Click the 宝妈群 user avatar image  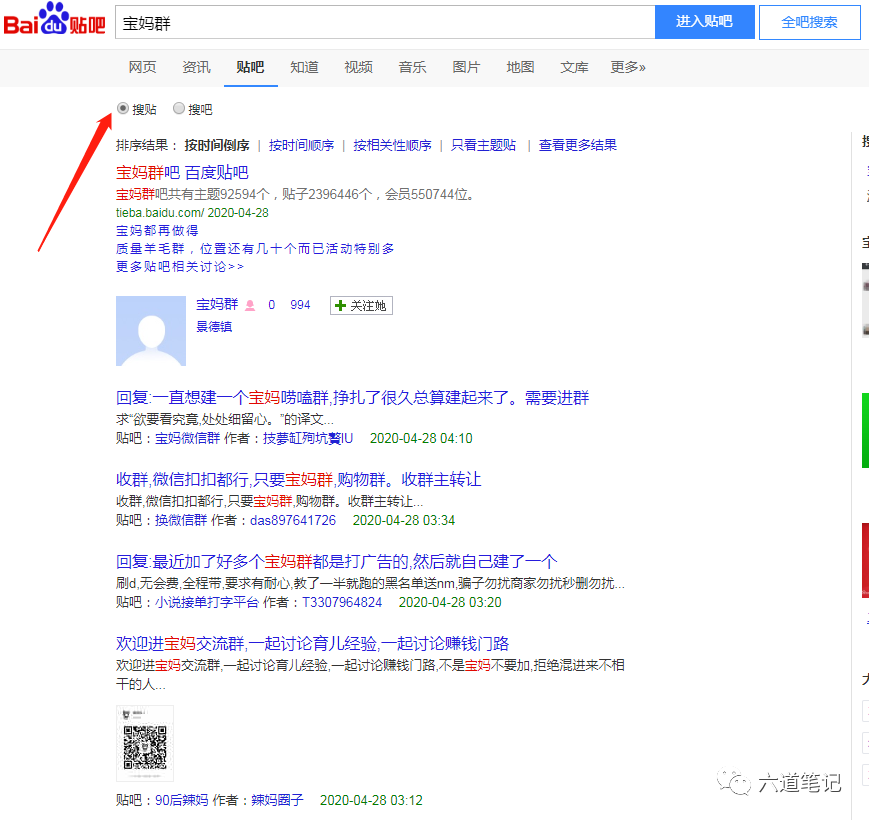point(151,331)
